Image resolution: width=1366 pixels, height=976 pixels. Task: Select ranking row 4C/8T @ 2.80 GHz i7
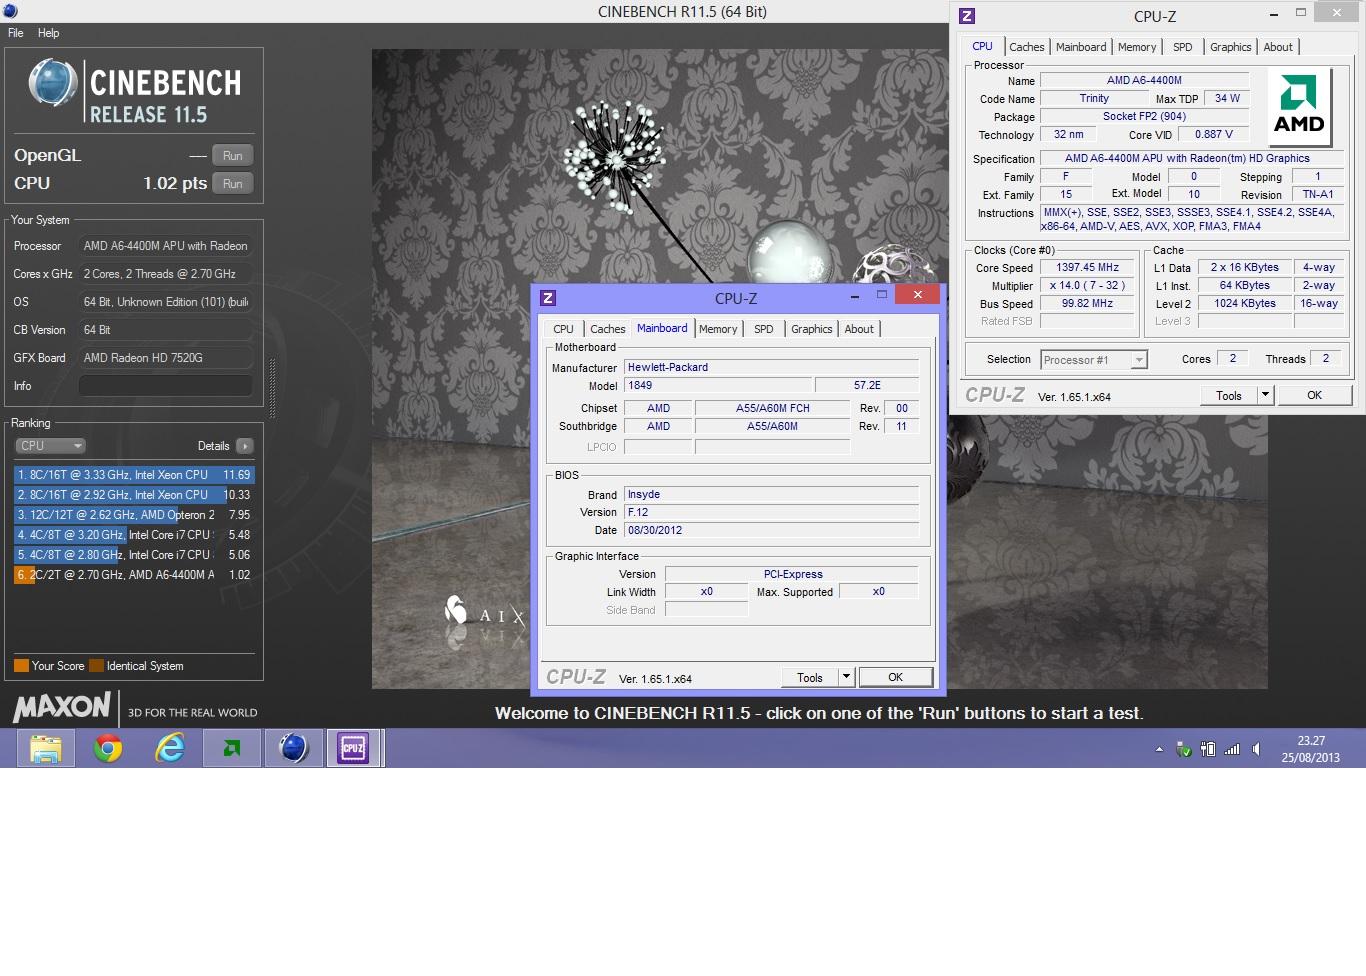point(134,555)
